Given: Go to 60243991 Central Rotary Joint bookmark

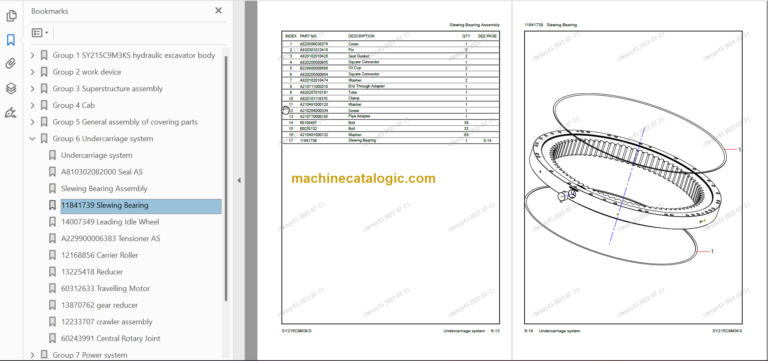Looking at the screenshot, I should [x=111, y=338].
